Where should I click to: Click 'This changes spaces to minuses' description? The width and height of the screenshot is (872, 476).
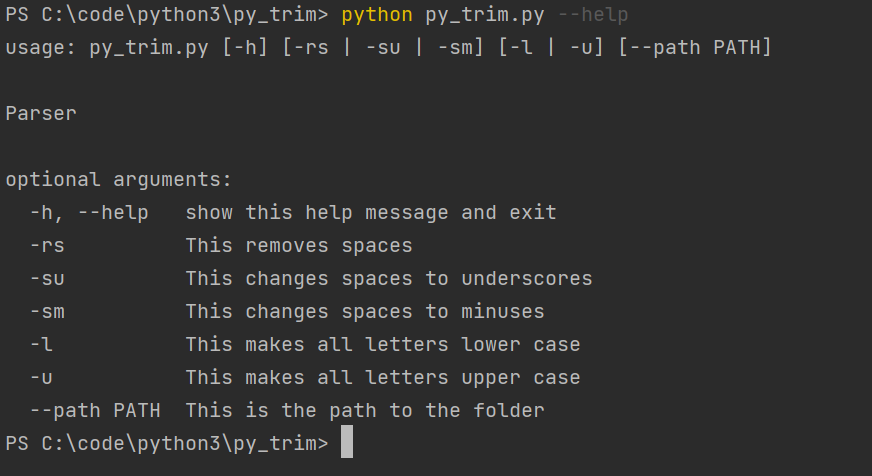(x=365, y=312)
